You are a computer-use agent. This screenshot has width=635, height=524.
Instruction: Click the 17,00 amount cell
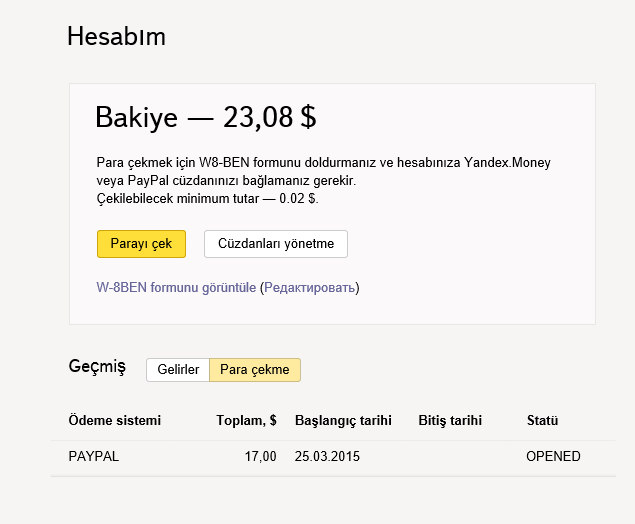pos(261,457)
